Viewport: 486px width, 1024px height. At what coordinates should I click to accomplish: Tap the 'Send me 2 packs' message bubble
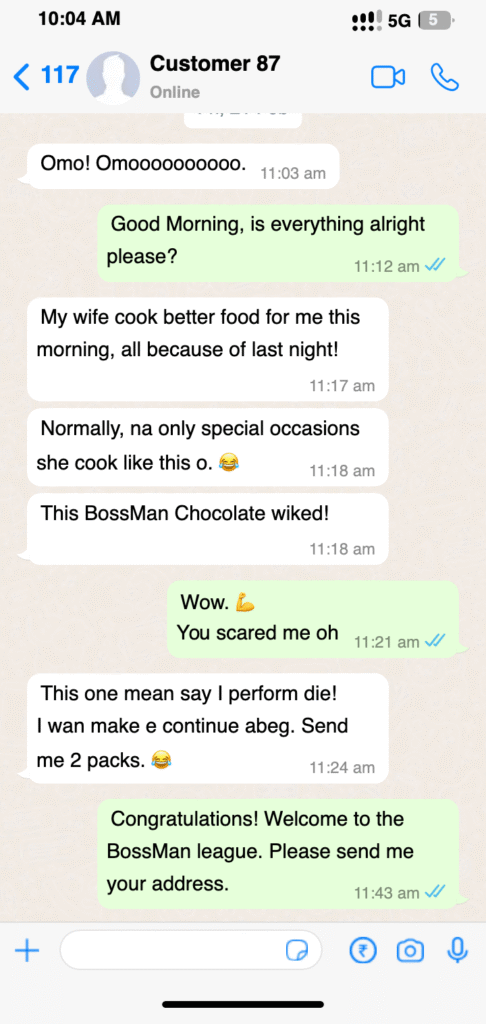pyautogui.click(x=207, y=728)
